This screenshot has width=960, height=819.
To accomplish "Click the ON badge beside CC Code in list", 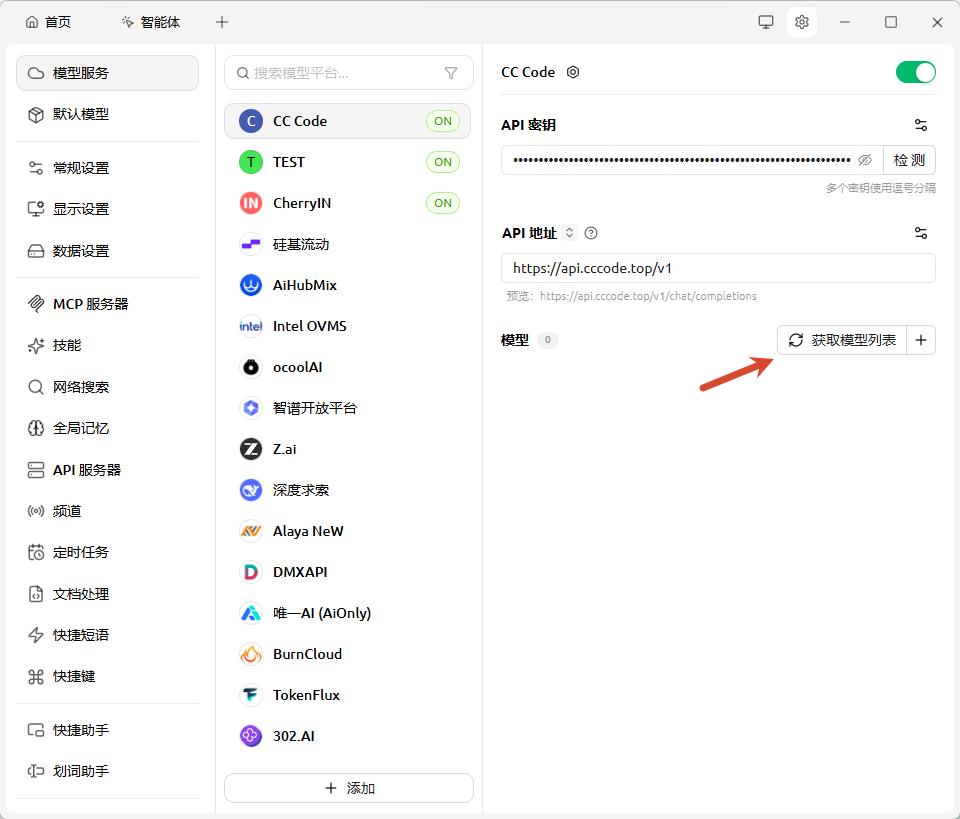I will tap(443, 121).
